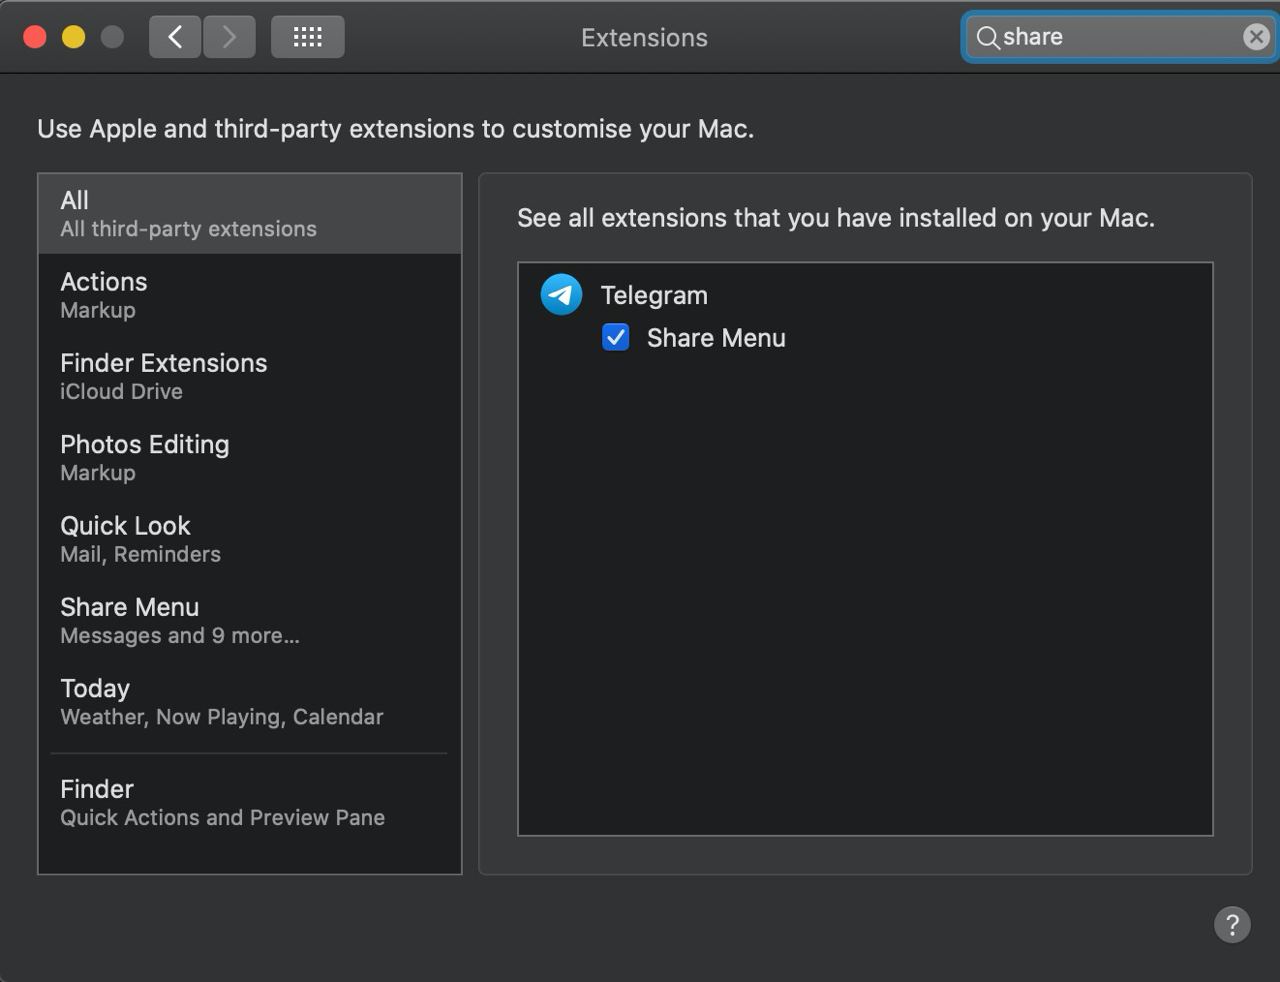Click the Share Menu label under Telegram

click(716, 338)
